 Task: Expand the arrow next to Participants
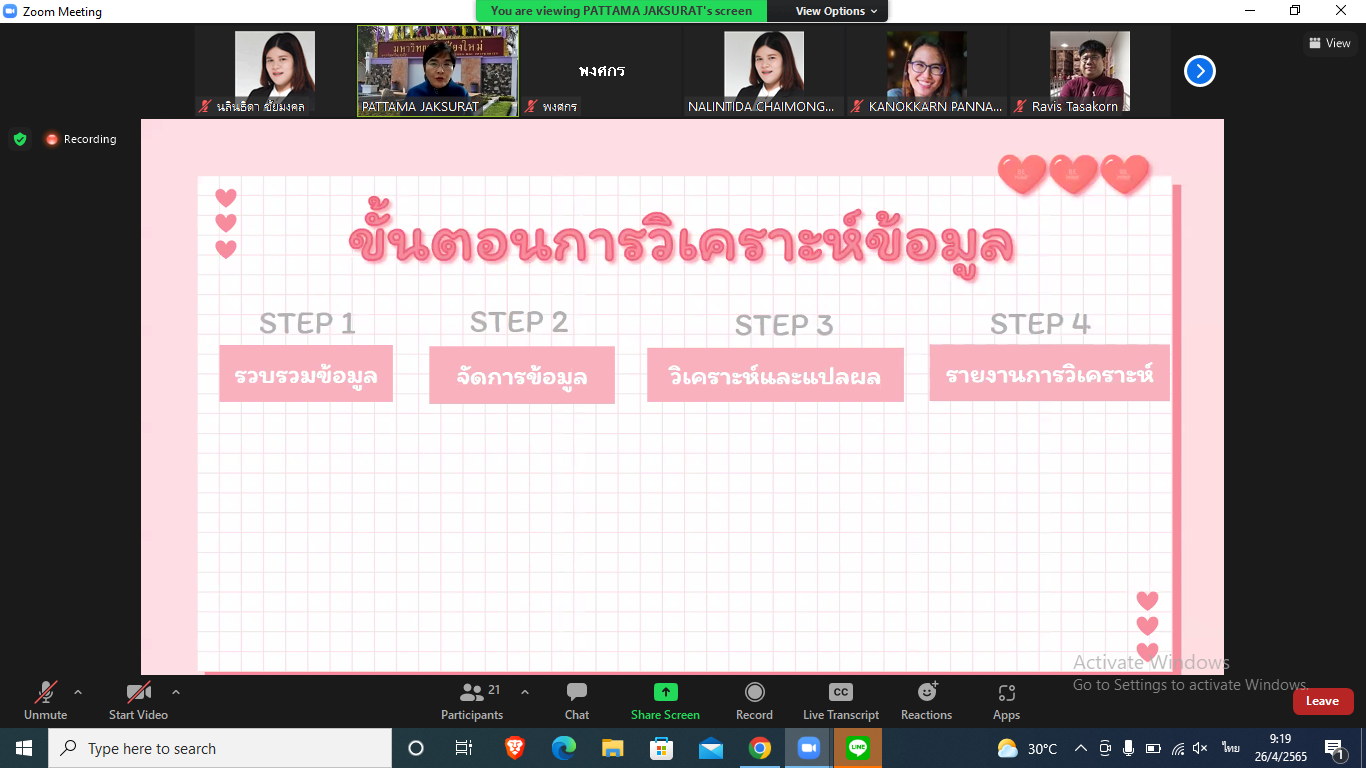(x=525, y=692)
